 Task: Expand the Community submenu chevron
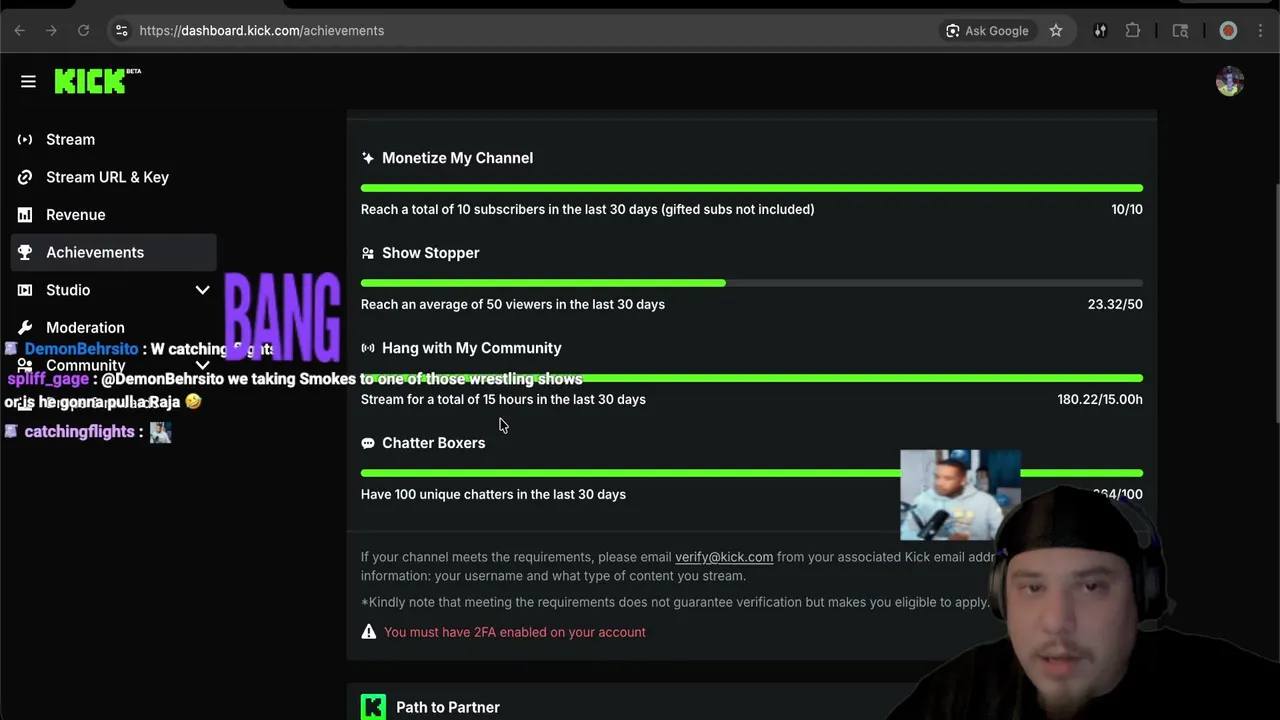pyautogui.click(x=202, y=365)
